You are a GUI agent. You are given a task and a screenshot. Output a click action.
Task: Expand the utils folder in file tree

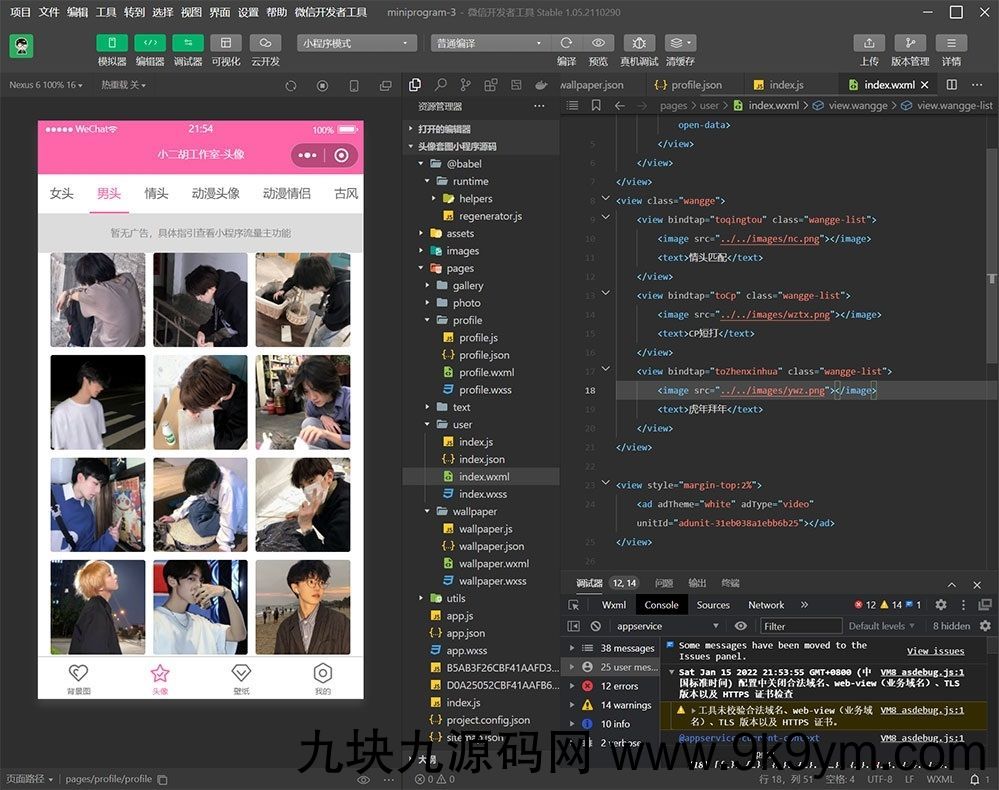click(455, 598)
